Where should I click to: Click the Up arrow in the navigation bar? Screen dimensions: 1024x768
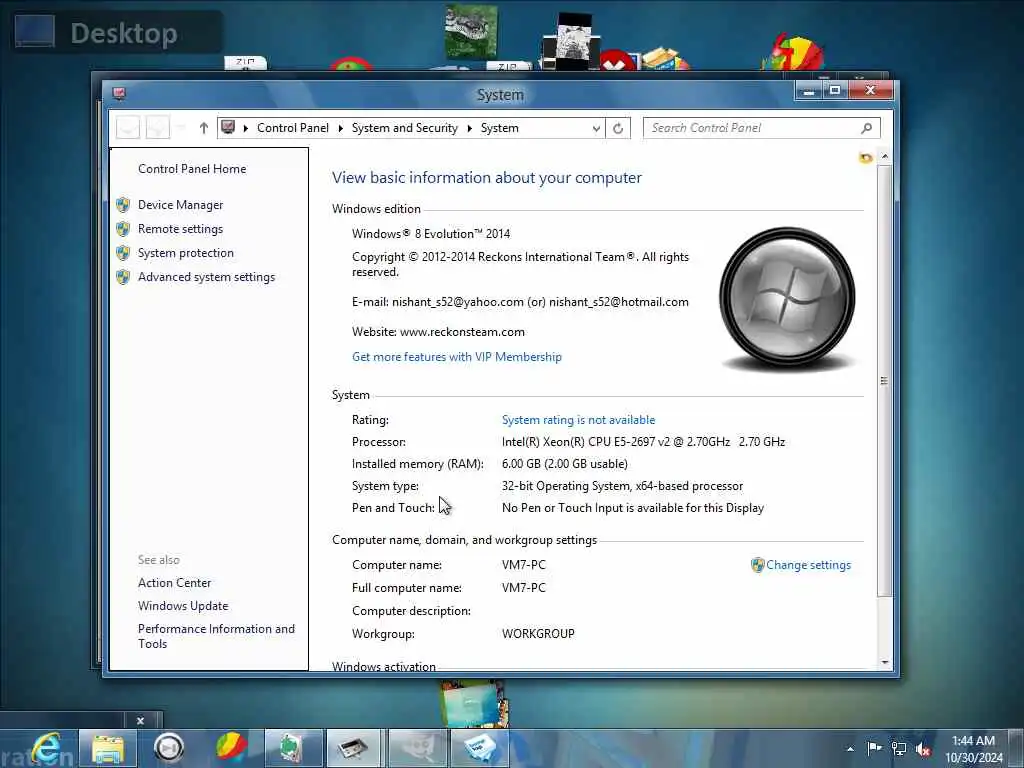tap(204, 128)
